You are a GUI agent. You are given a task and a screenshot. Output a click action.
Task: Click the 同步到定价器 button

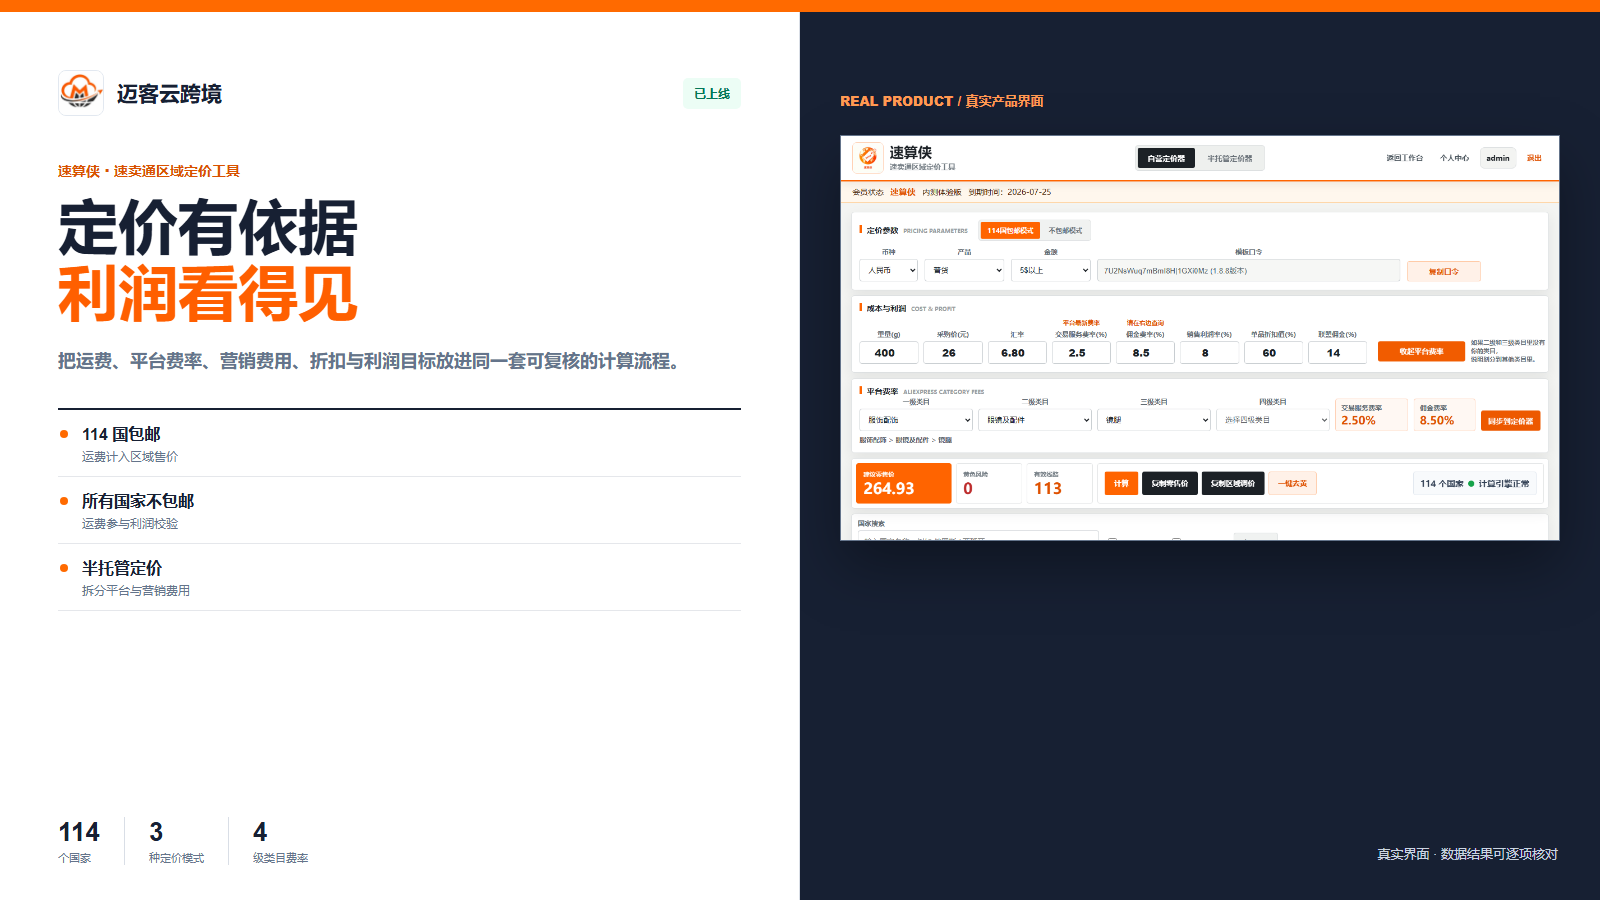point(1510,421)
